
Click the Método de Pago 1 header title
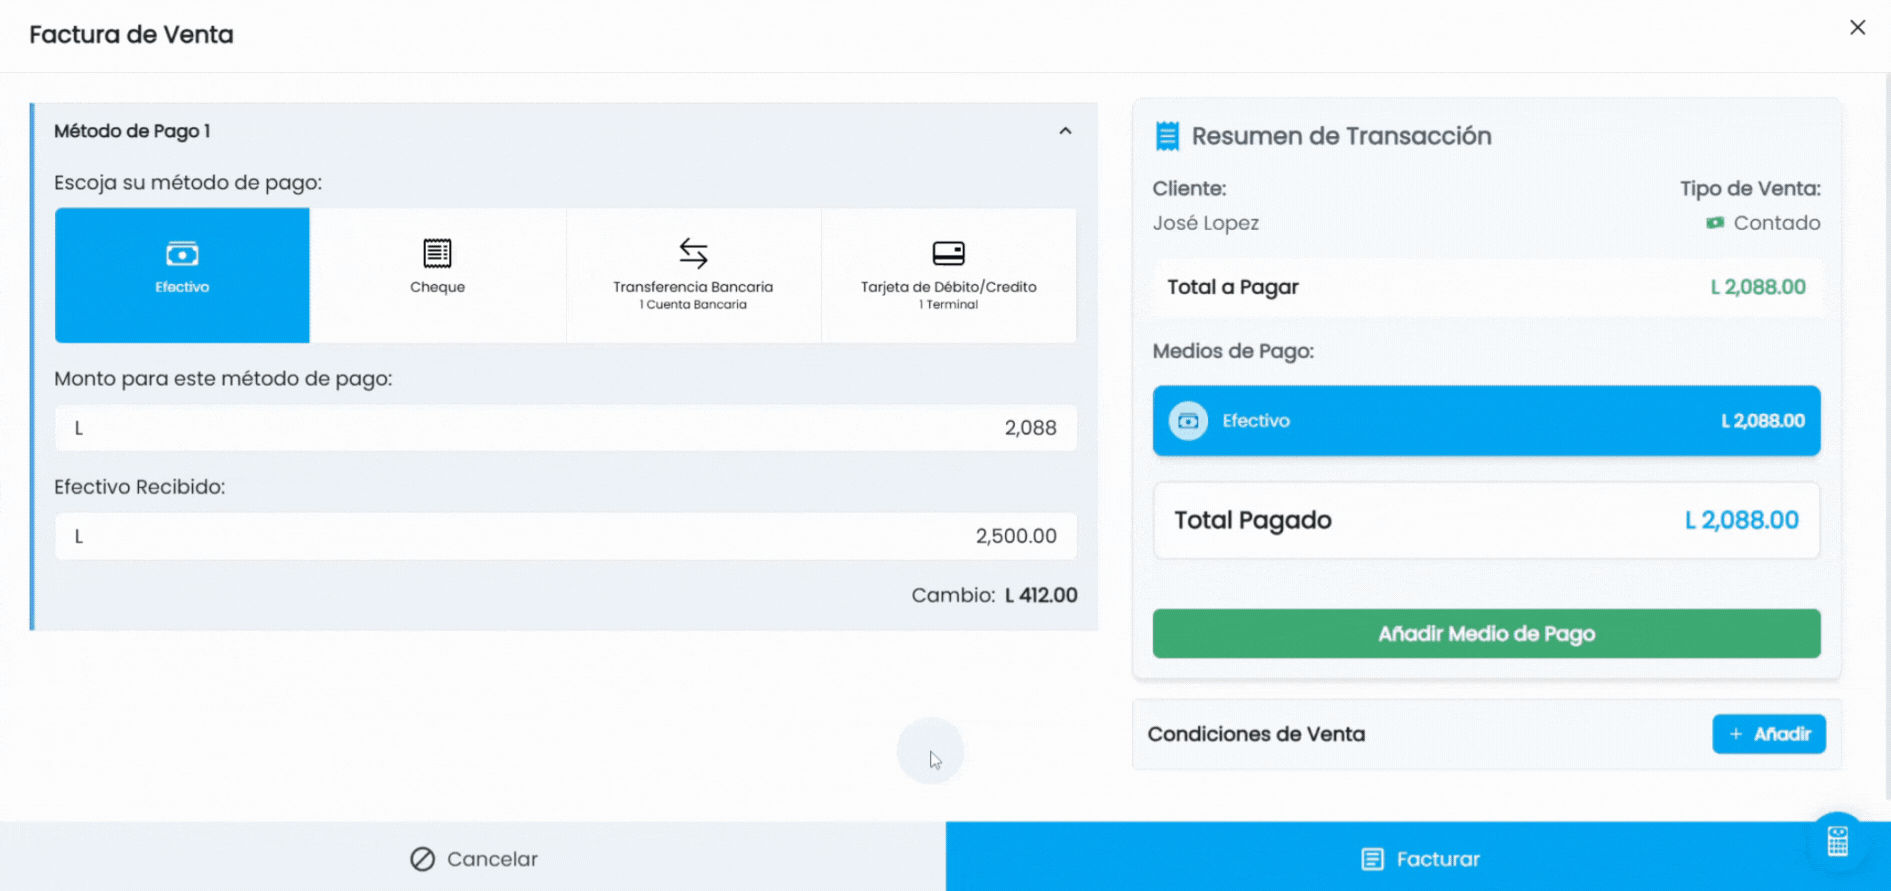(132, 131)
